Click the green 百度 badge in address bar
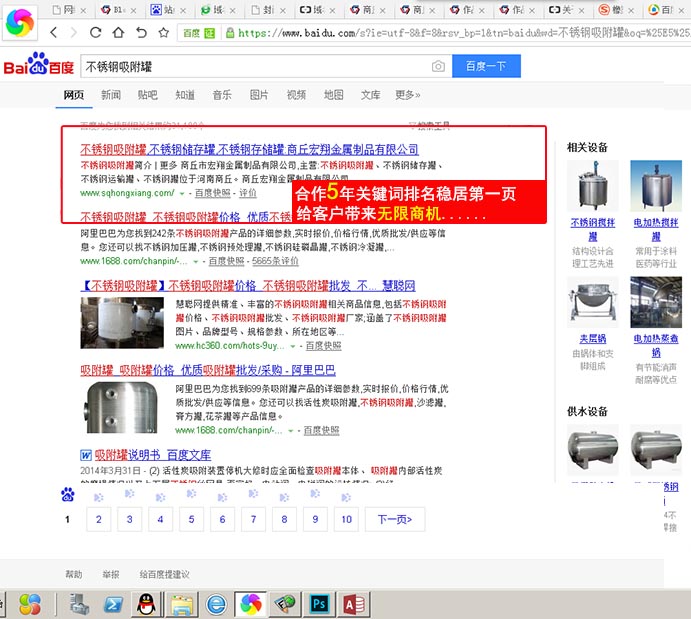The width and height of the screenshot is (691, 619). (199, 33)
